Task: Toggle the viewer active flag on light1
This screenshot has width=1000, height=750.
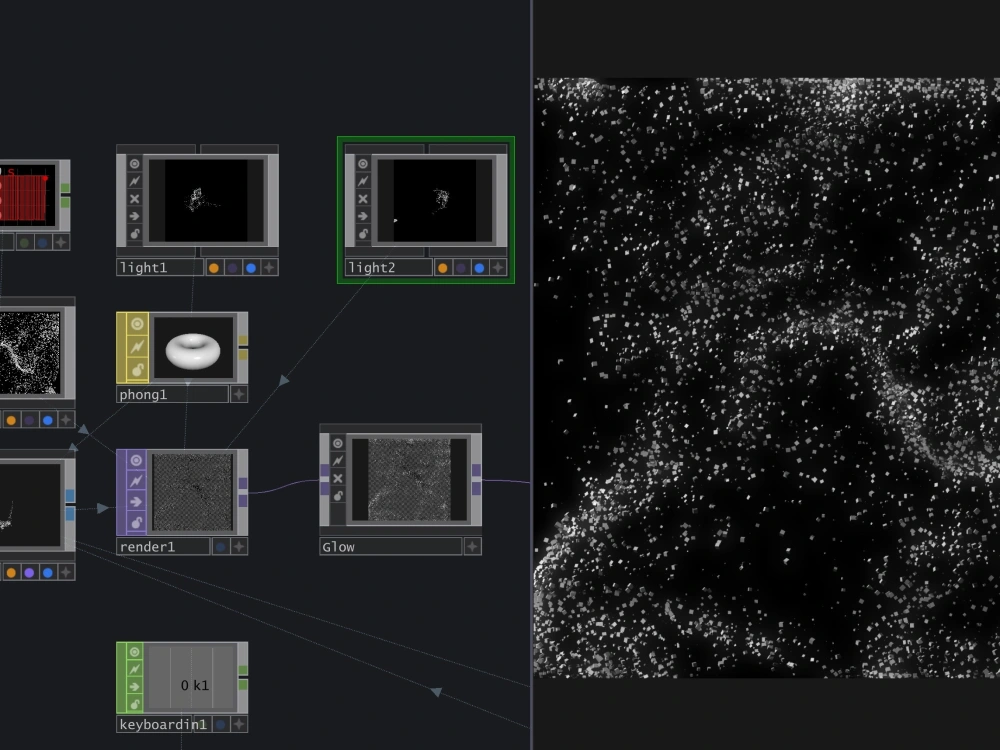Action: click(134, 163)
